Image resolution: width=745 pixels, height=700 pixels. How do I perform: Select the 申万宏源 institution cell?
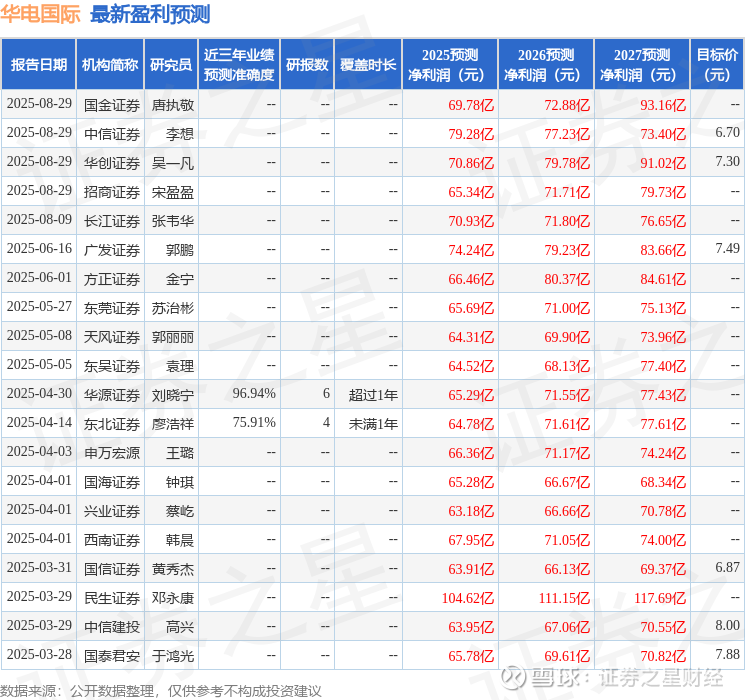[112, 453]
